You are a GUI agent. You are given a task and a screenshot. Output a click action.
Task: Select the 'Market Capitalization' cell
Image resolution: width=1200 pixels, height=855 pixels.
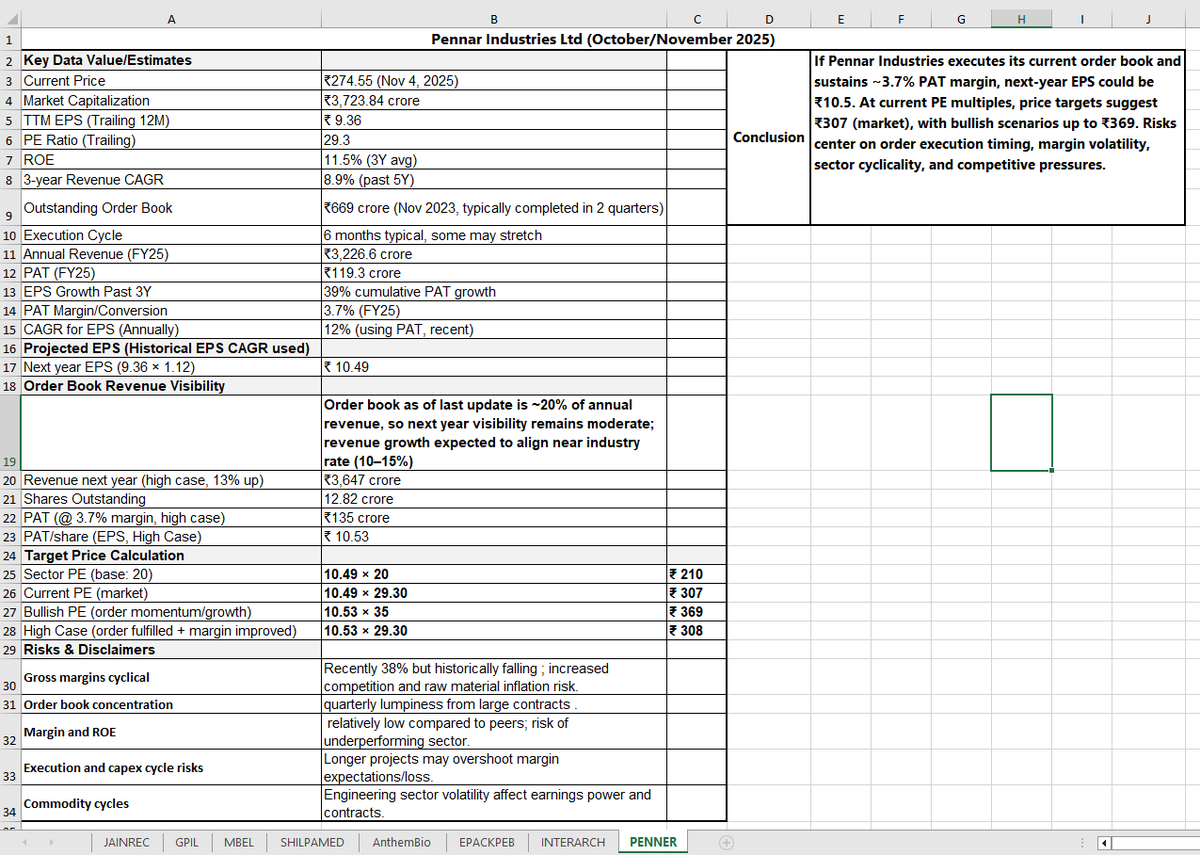[x=171, y=100]
